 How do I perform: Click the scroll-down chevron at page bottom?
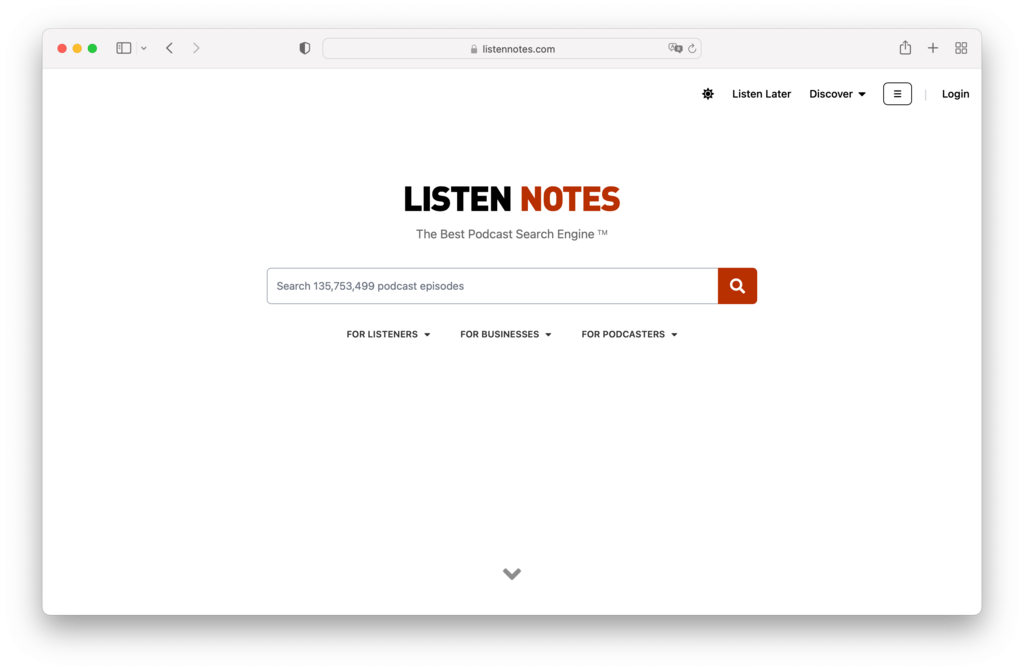pos(512,574)
